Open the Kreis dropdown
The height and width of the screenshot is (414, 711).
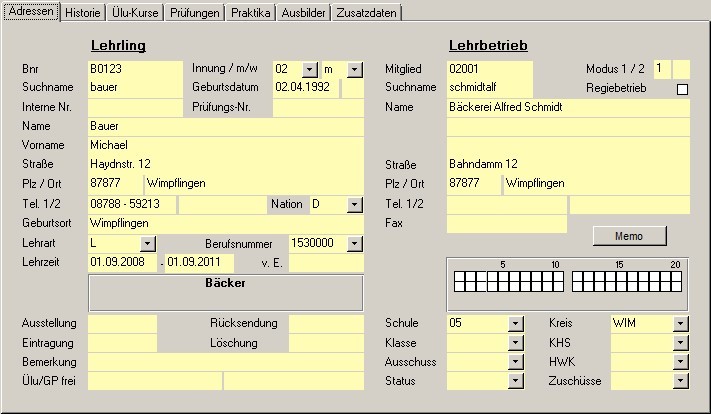681,324
